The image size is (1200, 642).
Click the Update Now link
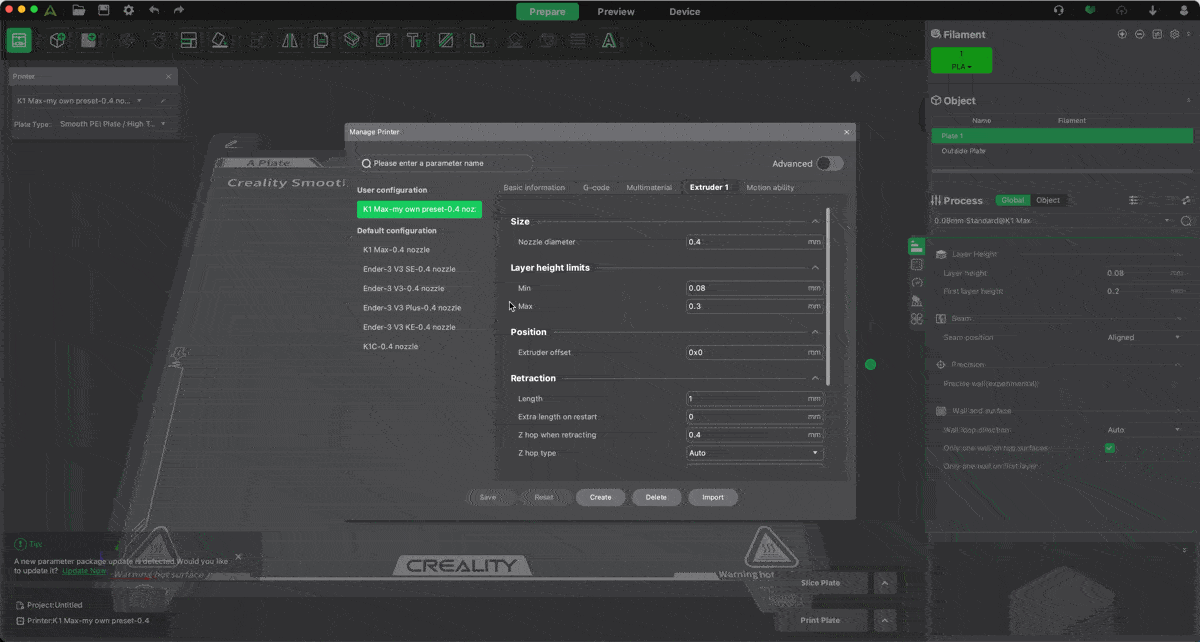coord(84,570)
